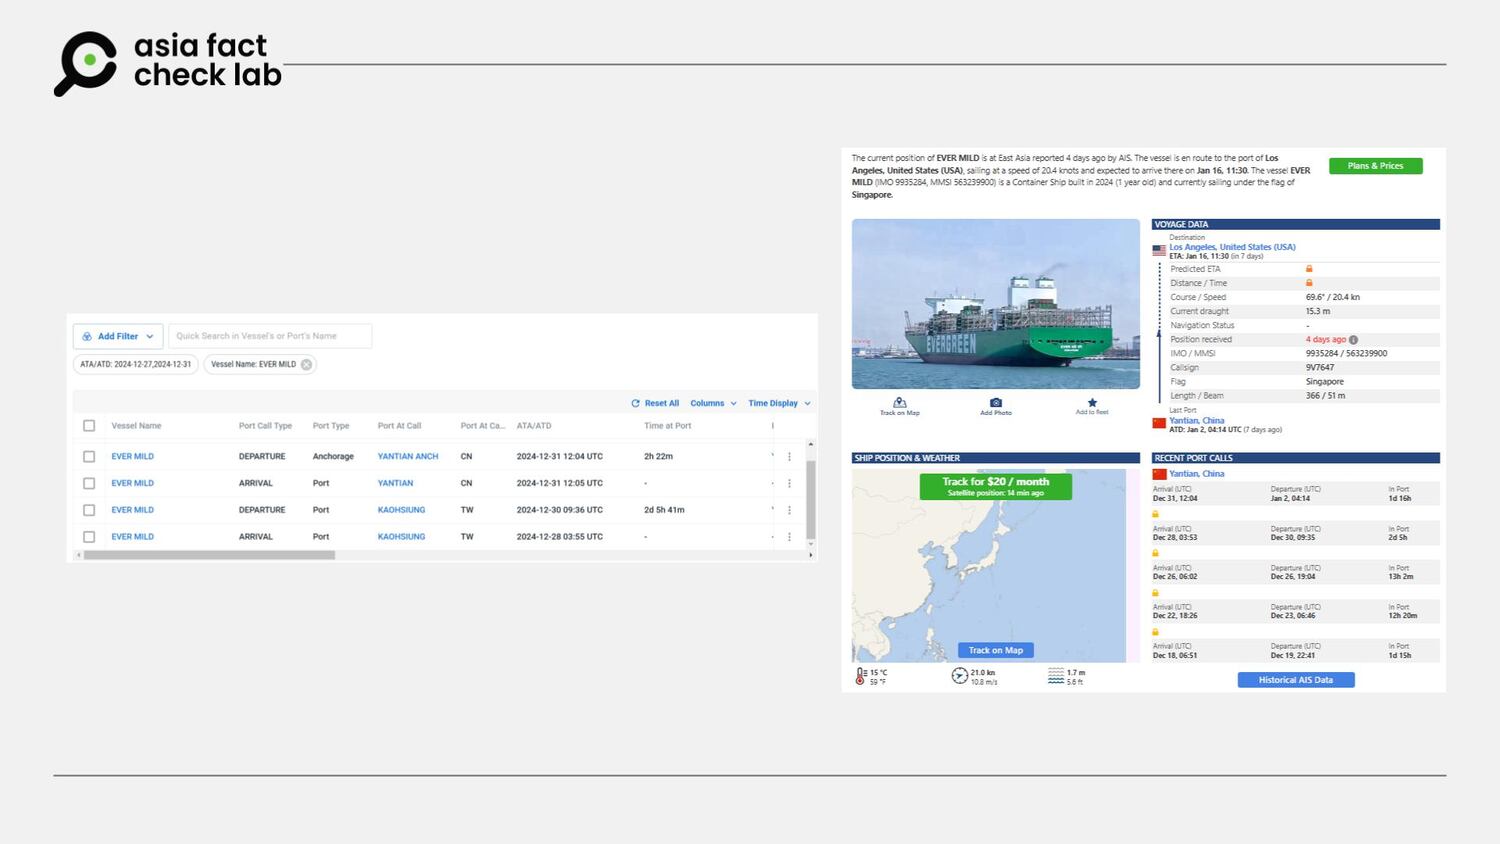Click the Add to fleet star icon

1092,402
